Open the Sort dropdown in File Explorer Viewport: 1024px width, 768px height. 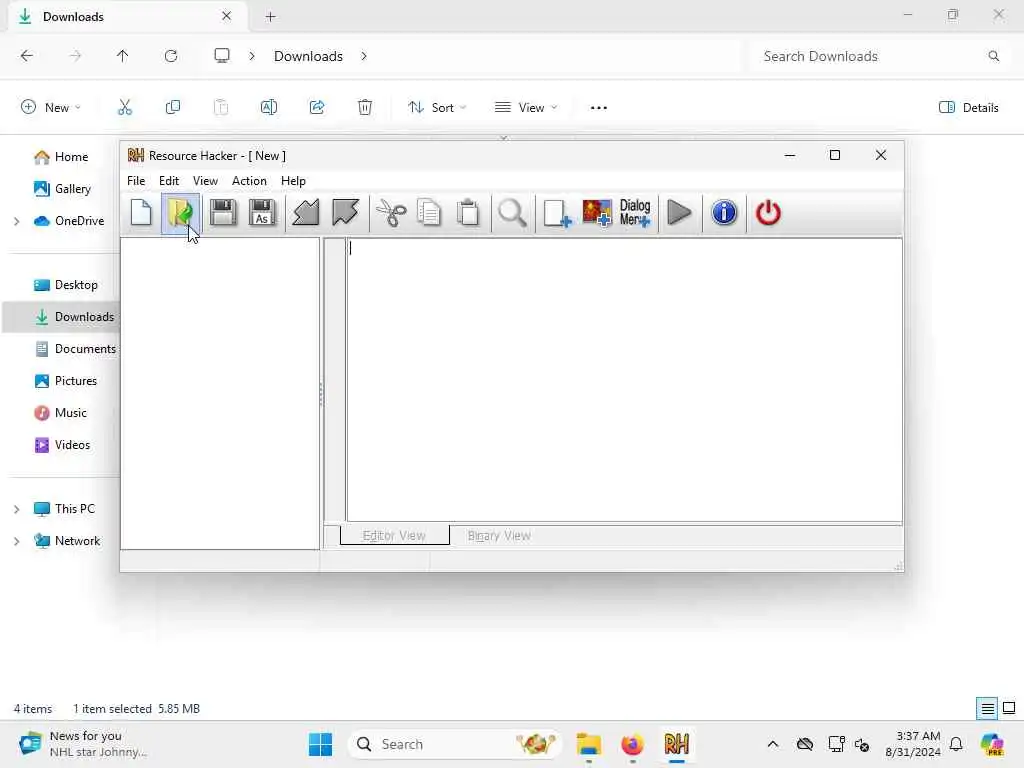(x=437, y=107)
